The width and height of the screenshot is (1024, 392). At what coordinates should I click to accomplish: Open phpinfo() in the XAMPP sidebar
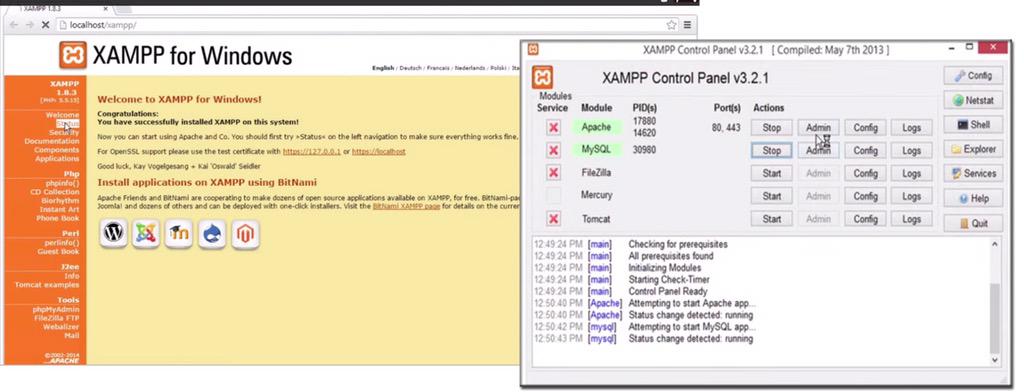coord(63,184)
